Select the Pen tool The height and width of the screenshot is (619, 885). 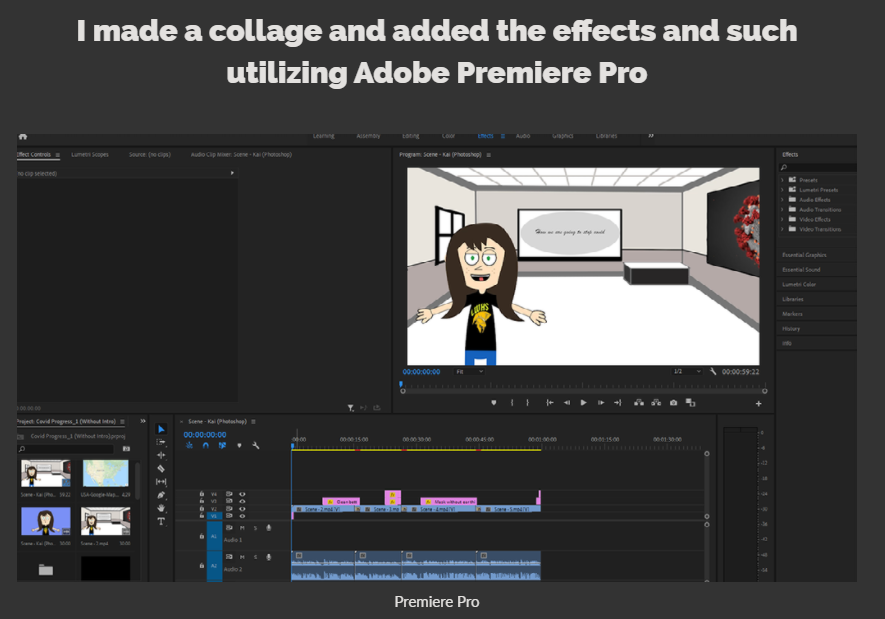click(161, 495)
